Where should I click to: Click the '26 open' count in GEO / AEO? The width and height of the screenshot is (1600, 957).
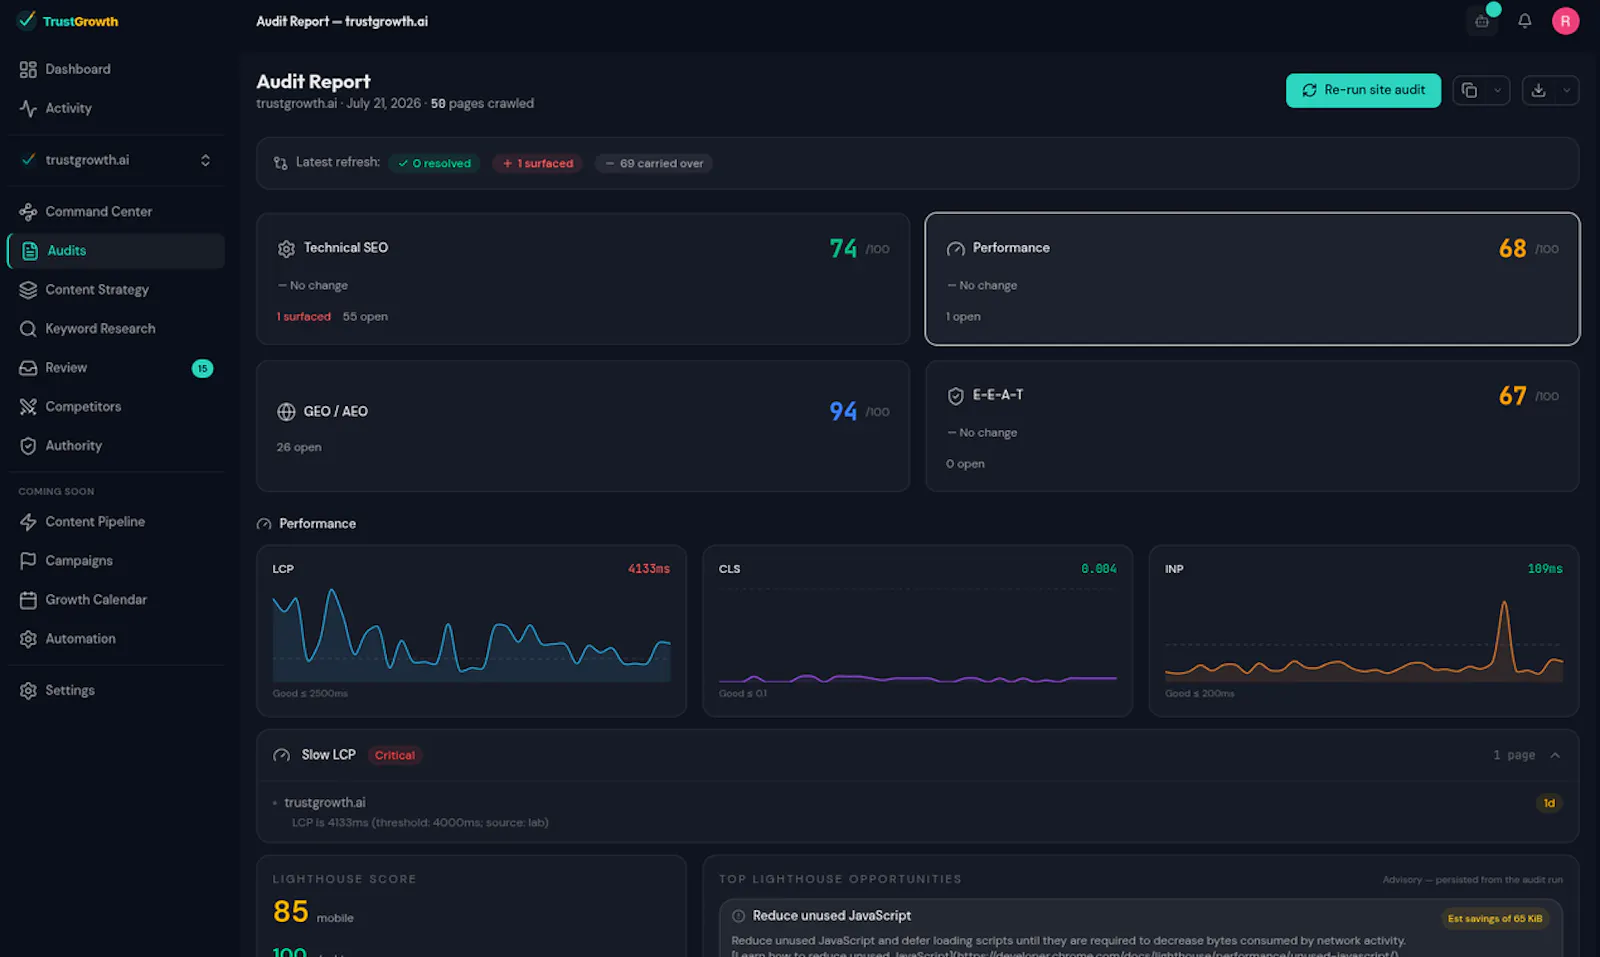[x=299, y=448]
